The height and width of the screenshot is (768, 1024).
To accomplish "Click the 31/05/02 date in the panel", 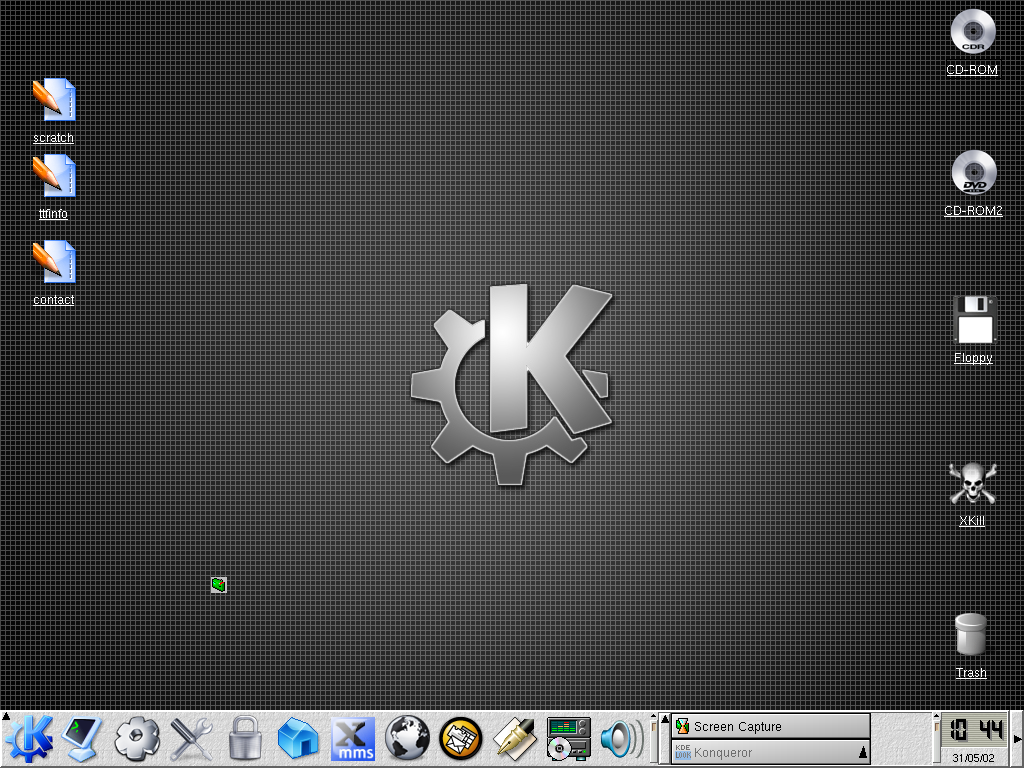I will [x=973, y=758].
